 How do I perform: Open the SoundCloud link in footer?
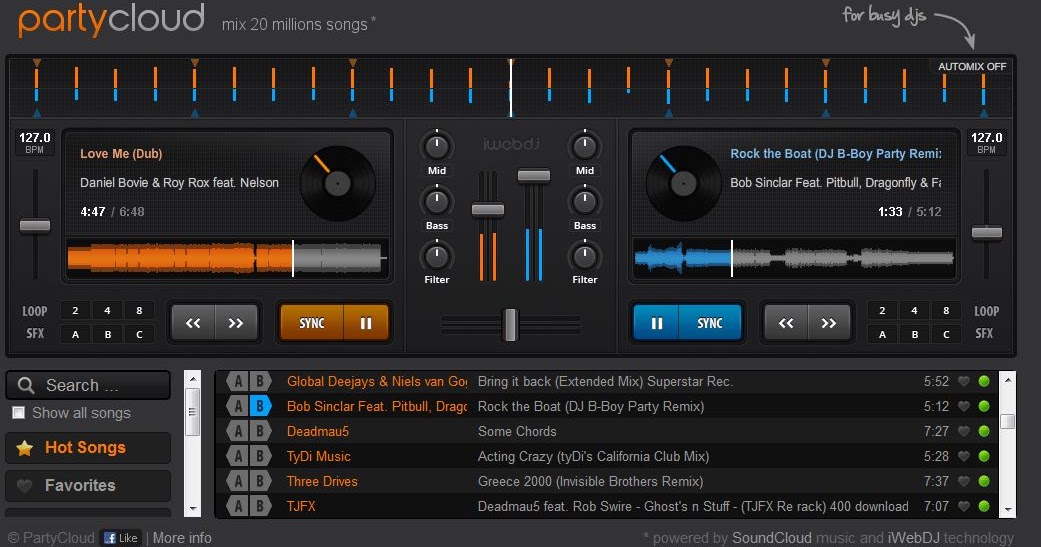771,538
